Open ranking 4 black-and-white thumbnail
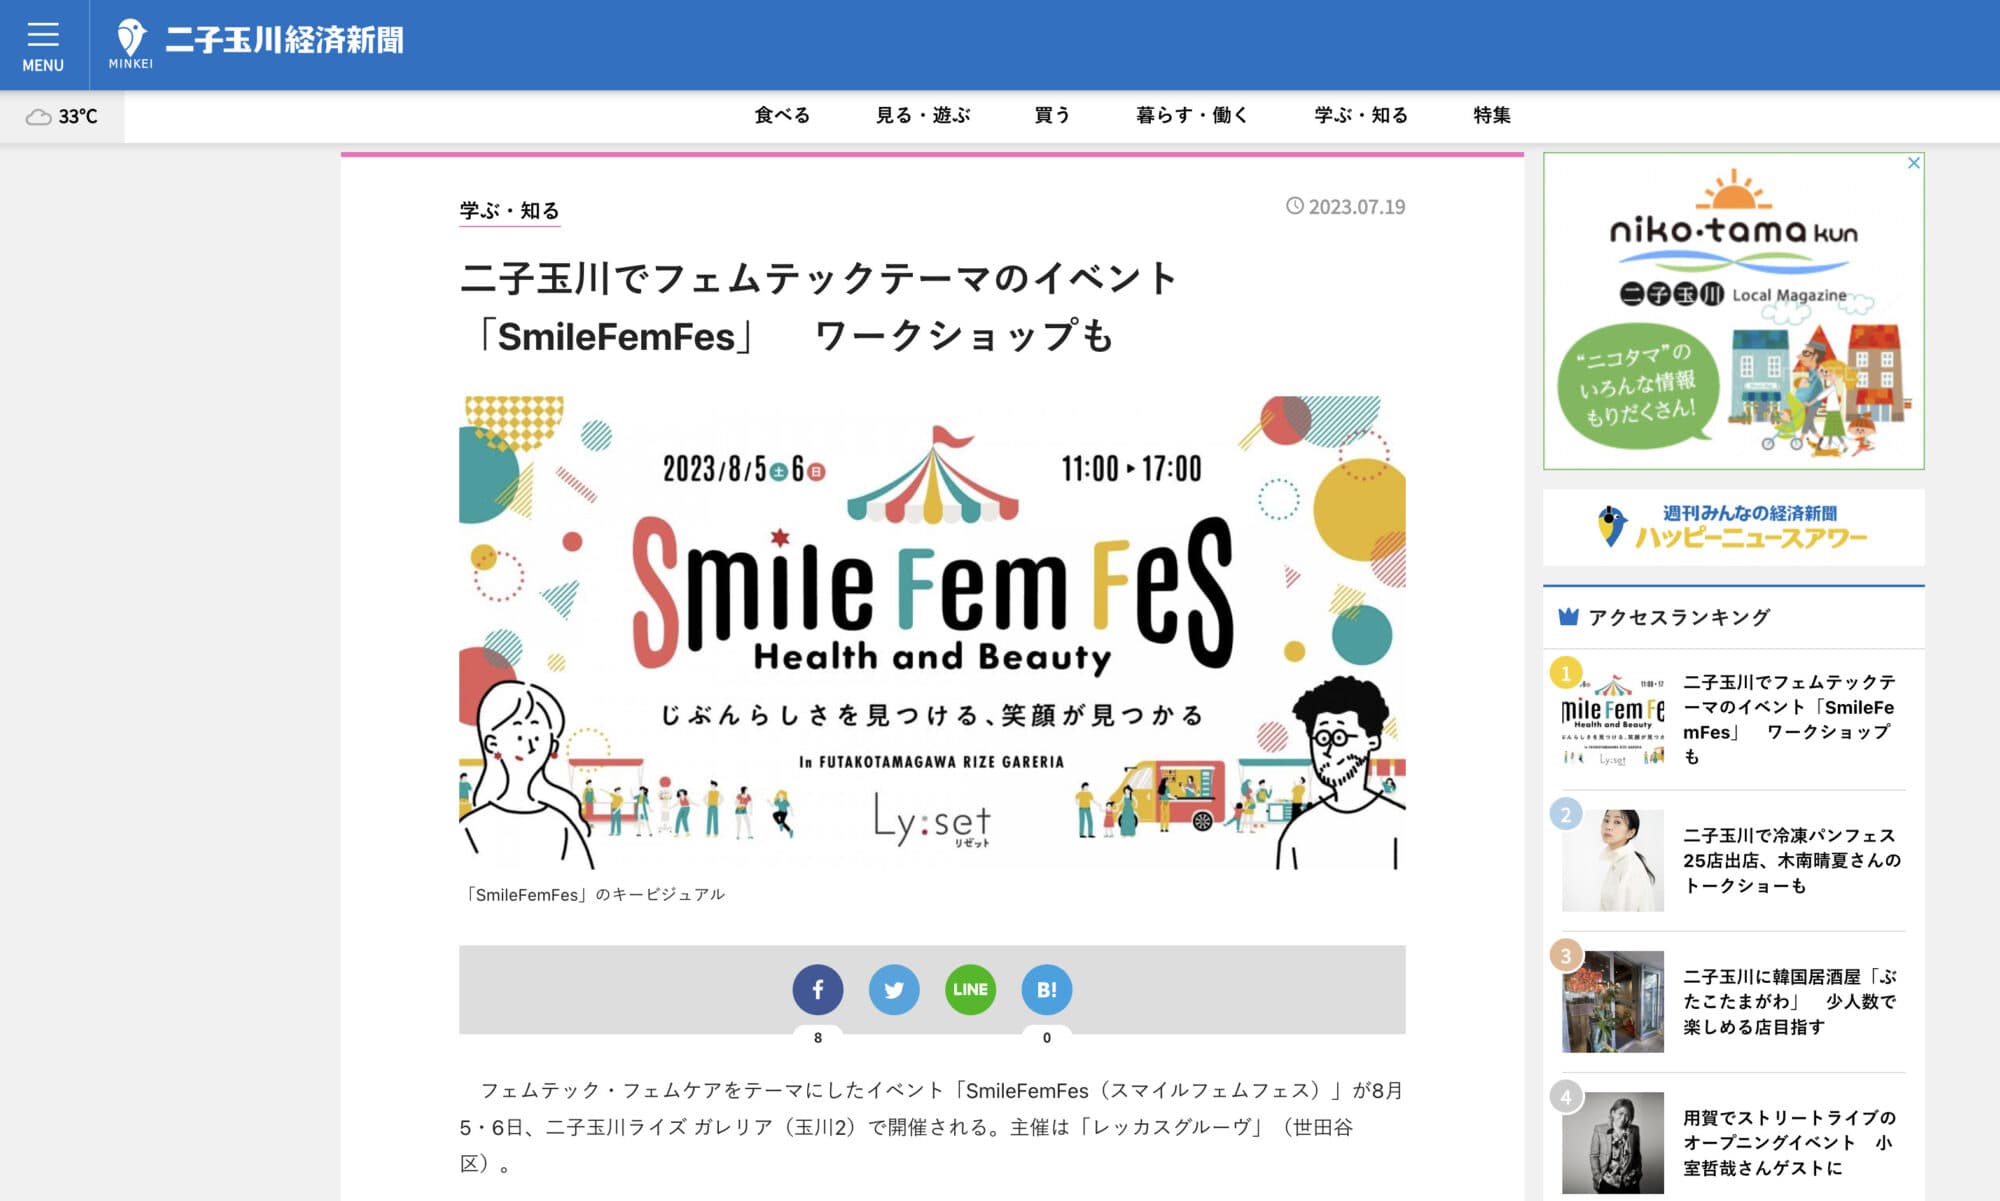 click(1613, 1142)
